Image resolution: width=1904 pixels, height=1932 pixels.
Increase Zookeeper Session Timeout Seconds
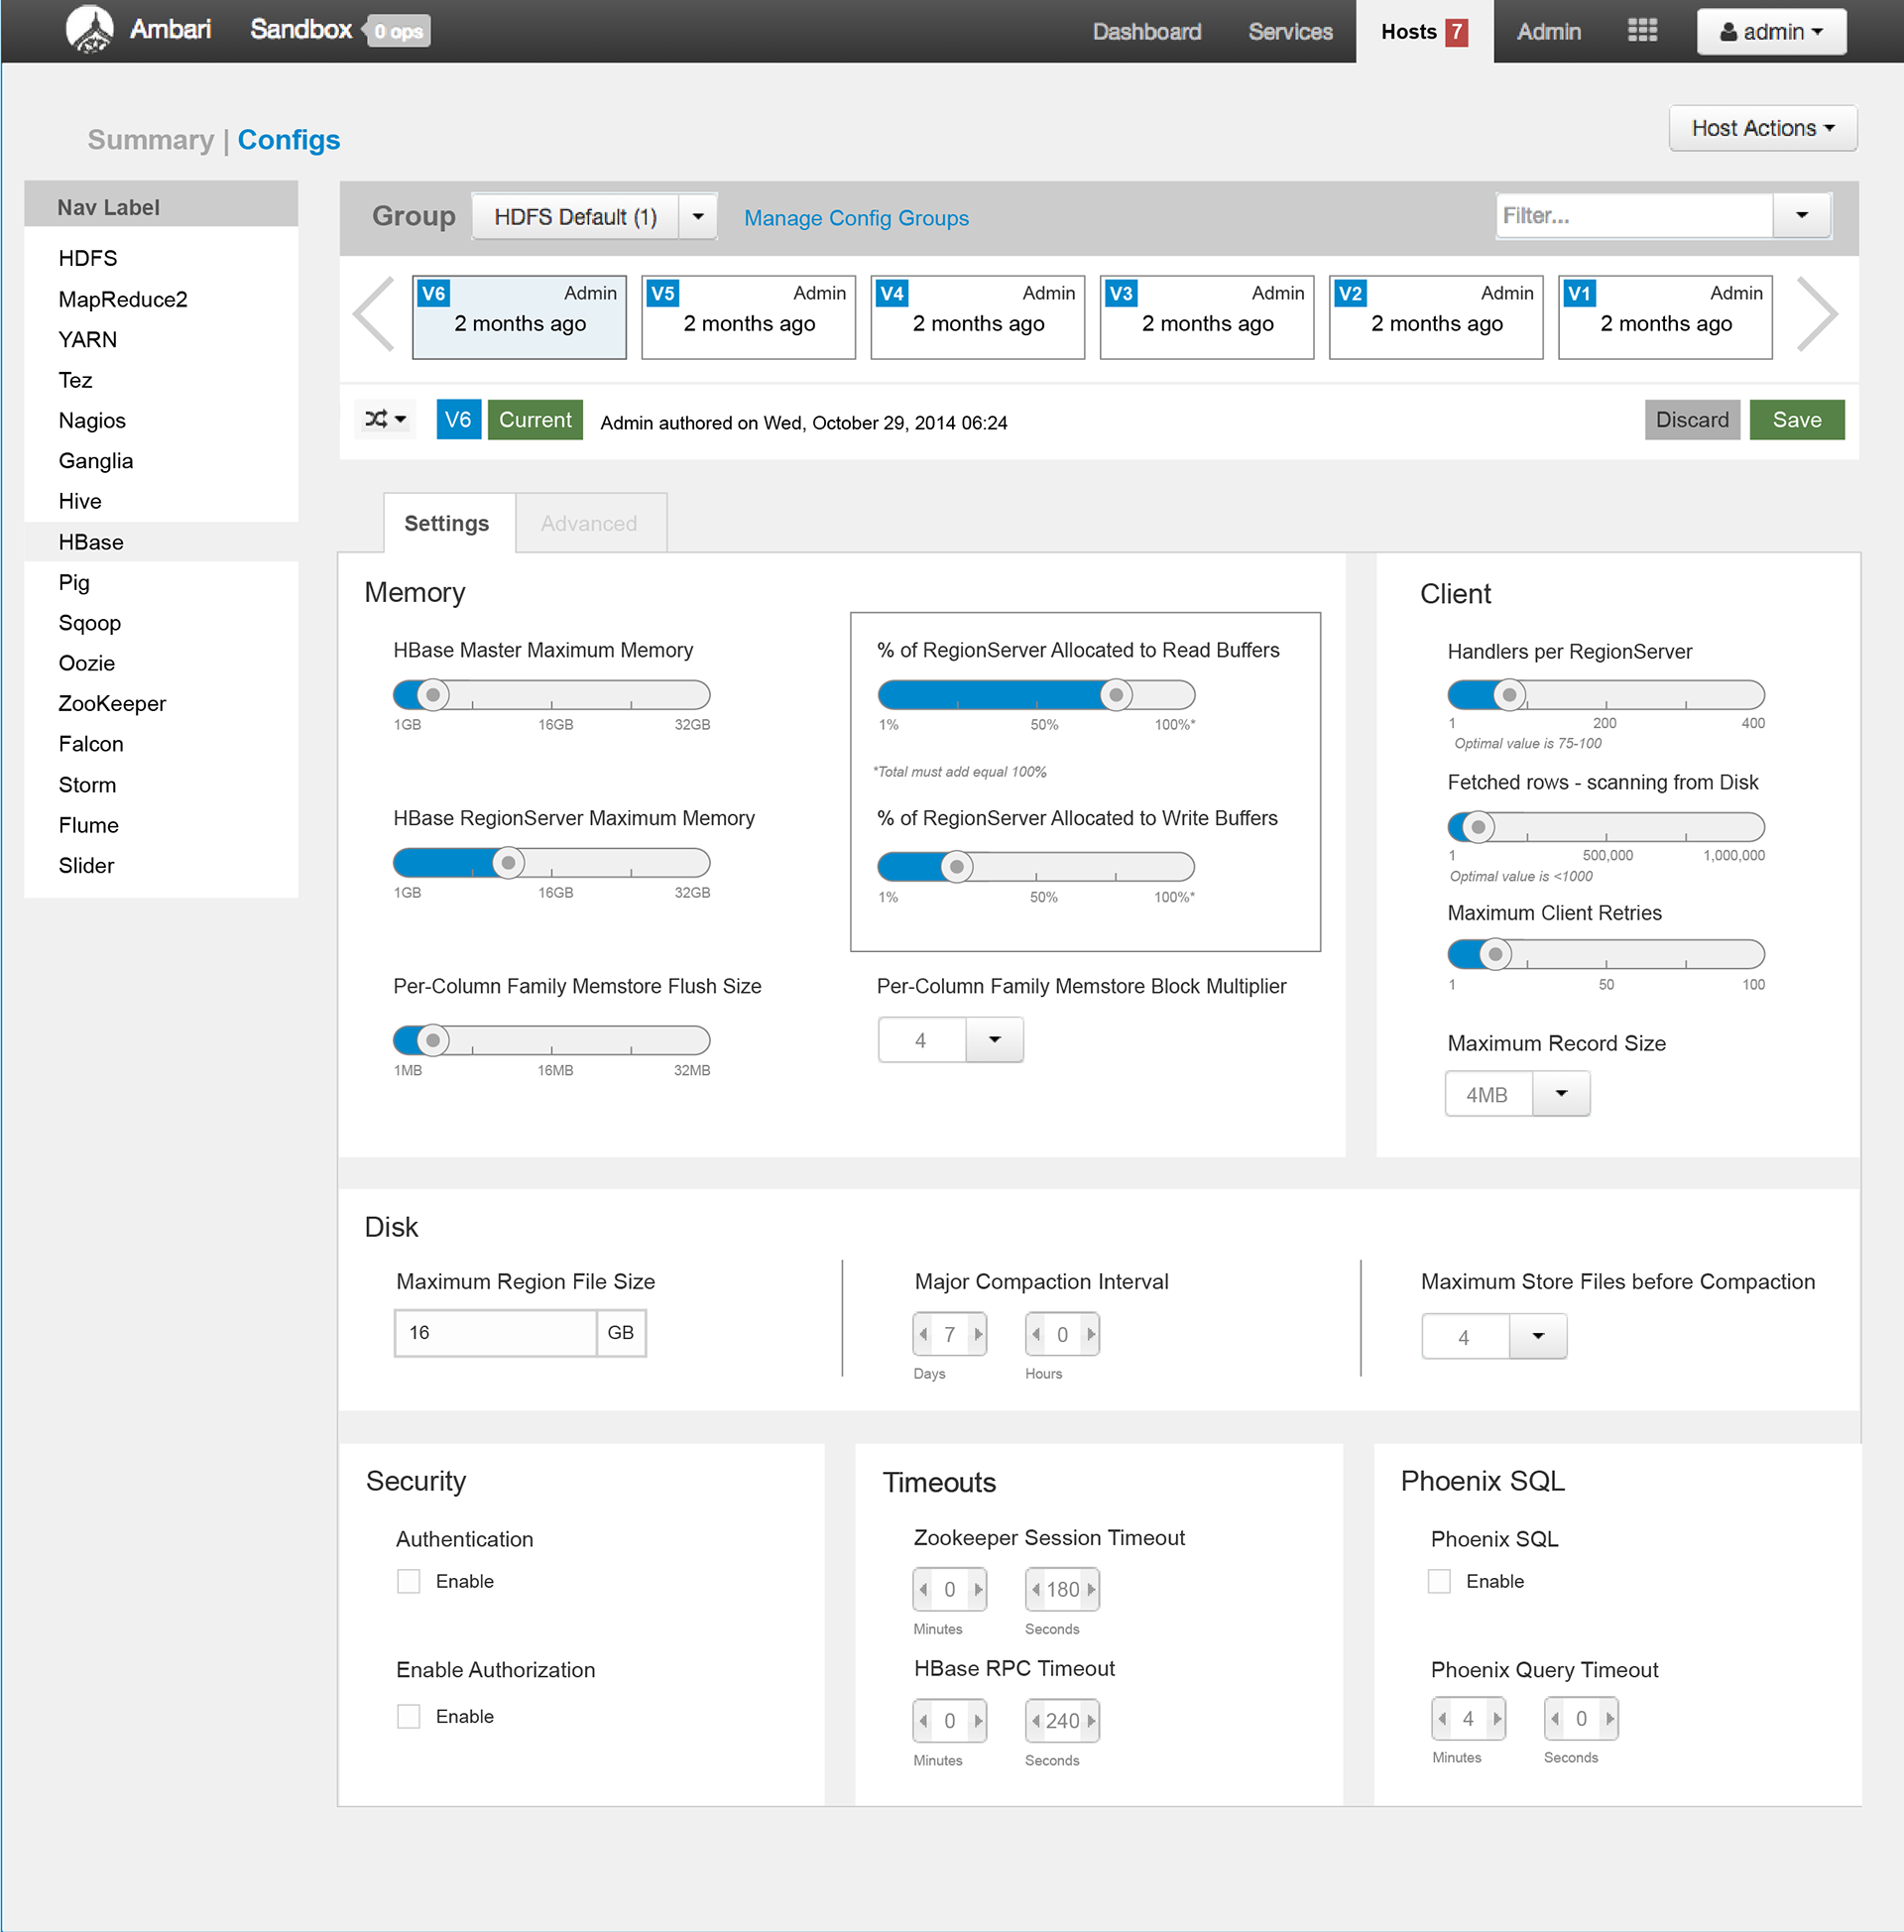point(1091,1589)
